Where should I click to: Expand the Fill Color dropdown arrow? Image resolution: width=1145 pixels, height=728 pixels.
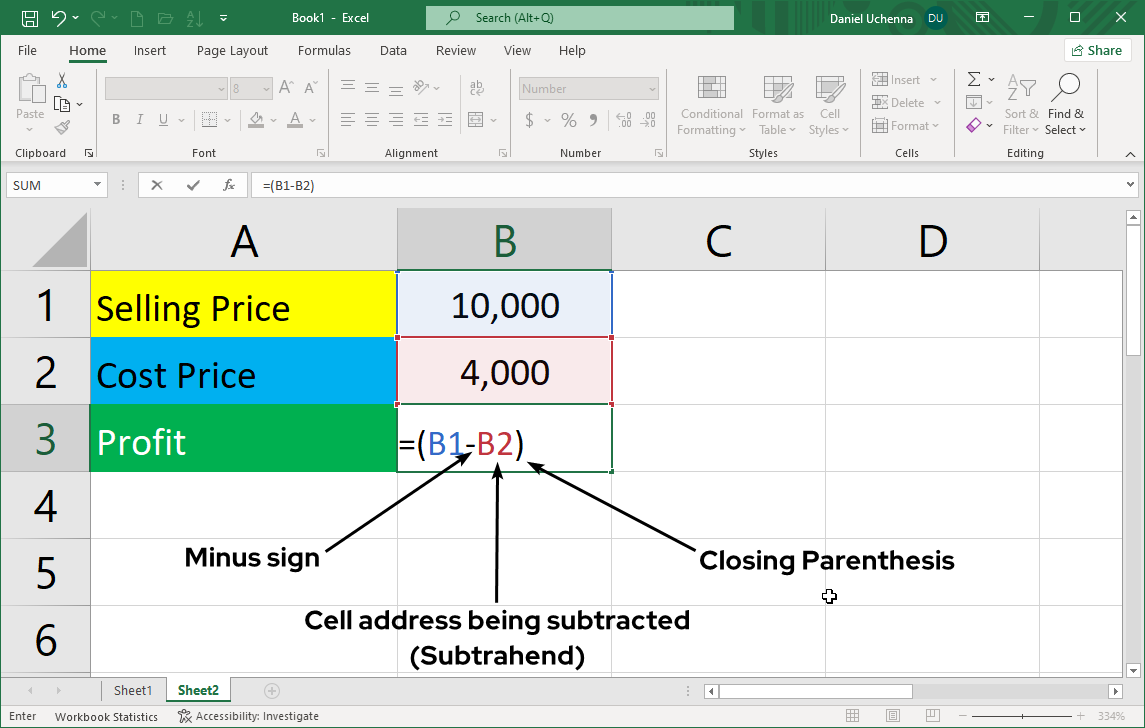272,120
